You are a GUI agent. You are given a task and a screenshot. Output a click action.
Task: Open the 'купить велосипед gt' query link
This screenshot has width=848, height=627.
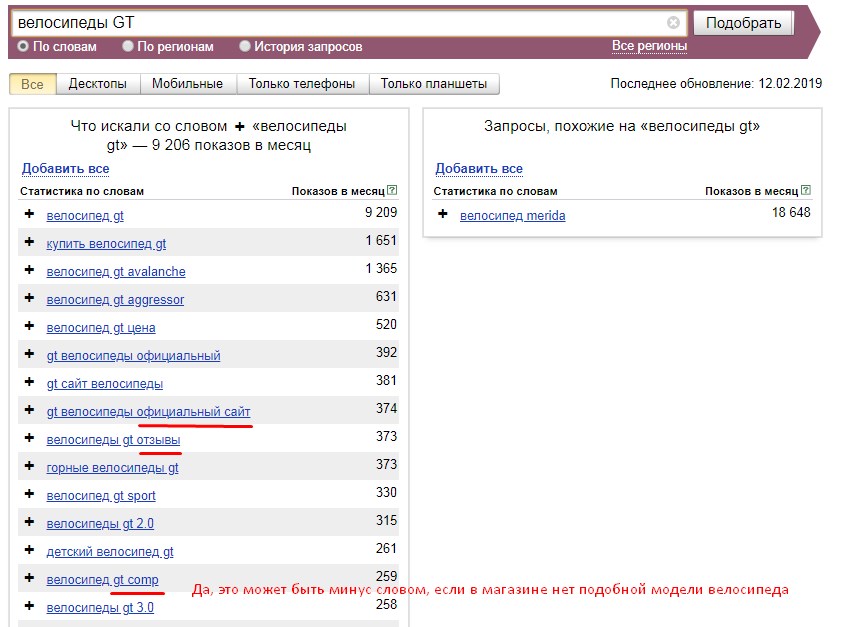point(106,244)
